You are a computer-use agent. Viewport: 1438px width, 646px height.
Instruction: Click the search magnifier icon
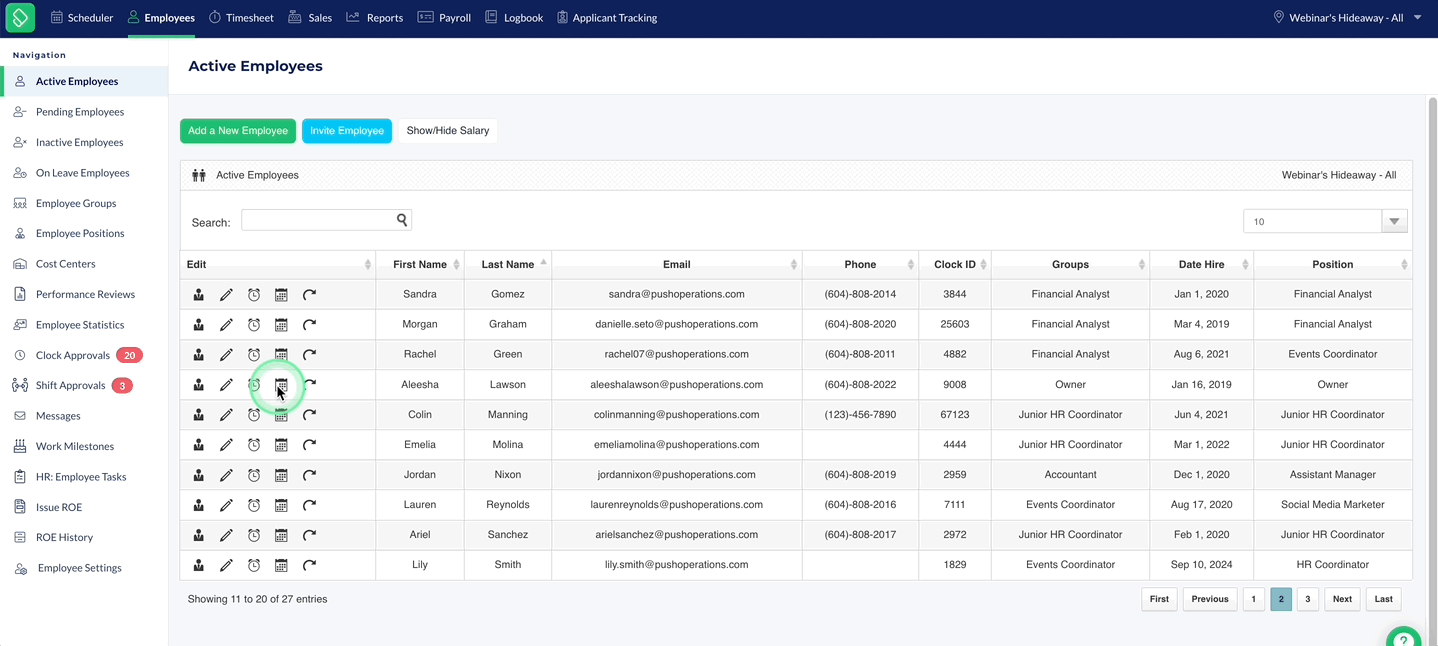point(402,220)
